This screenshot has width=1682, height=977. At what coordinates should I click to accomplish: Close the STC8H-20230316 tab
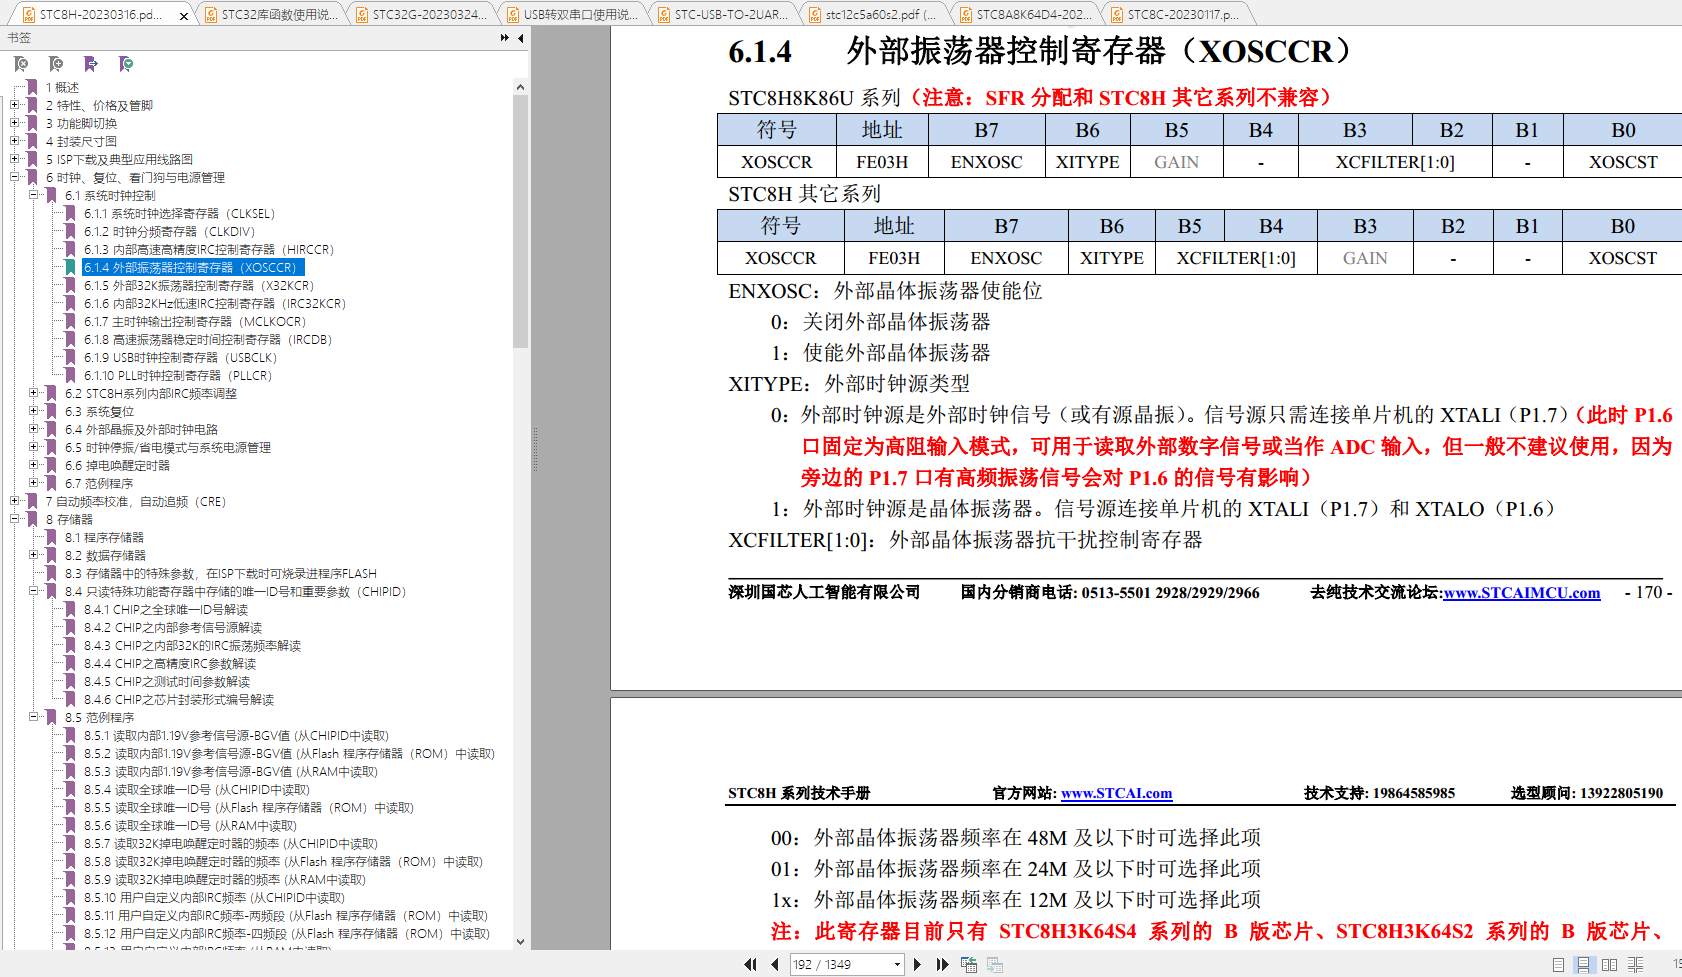point(183,15)
